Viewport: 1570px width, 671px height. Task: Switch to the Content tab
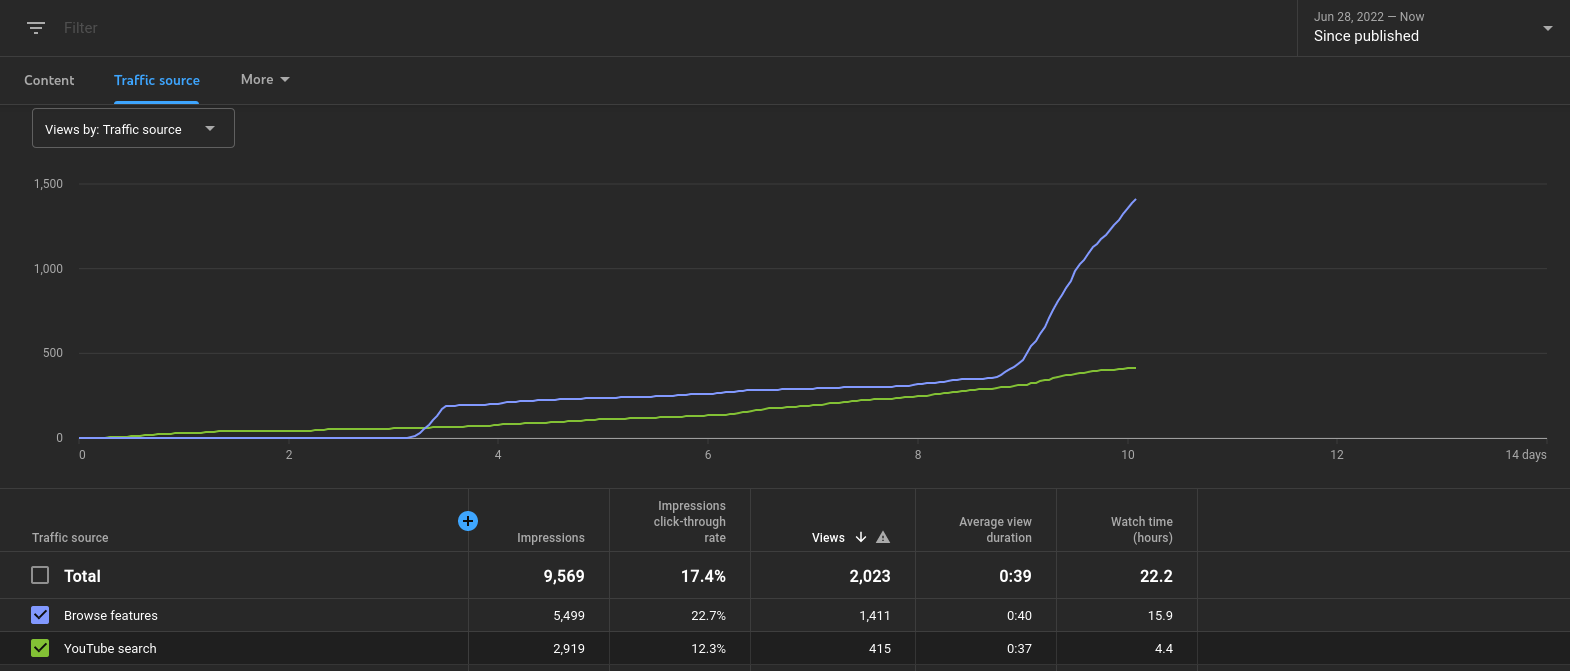pyautogui.click(x=49, y=80)
